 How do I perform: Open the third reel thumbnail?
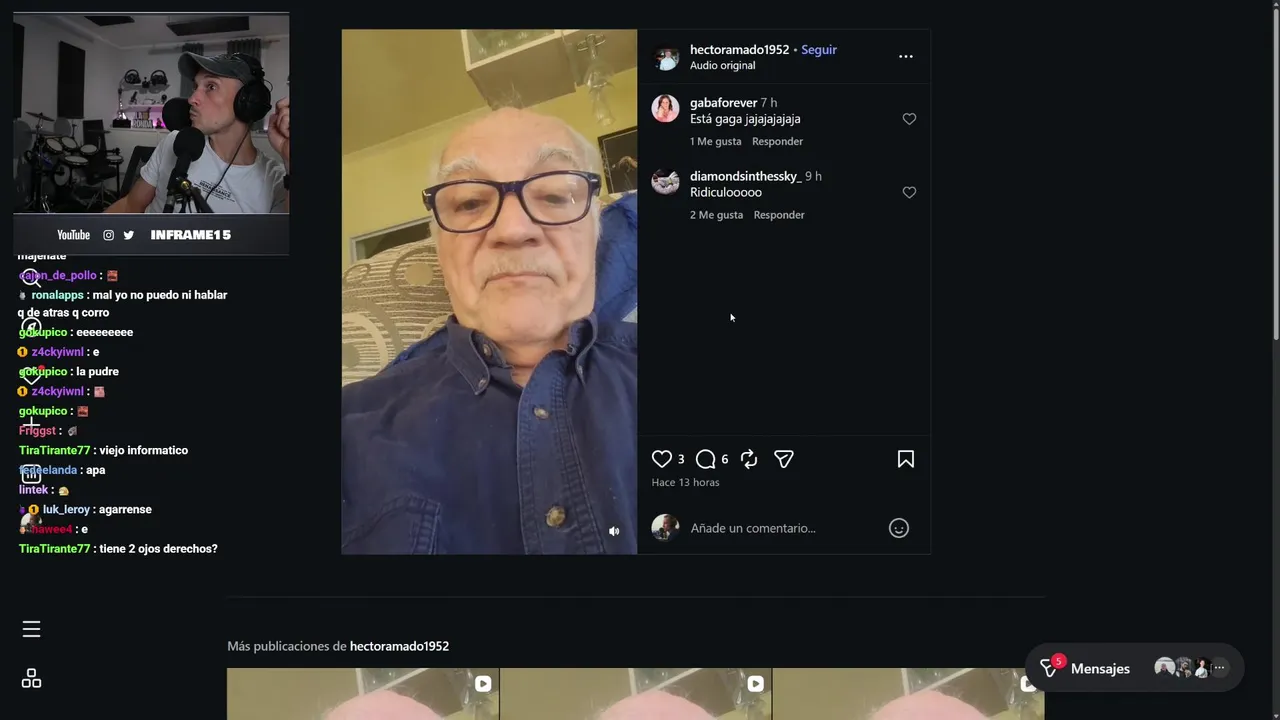908,694
